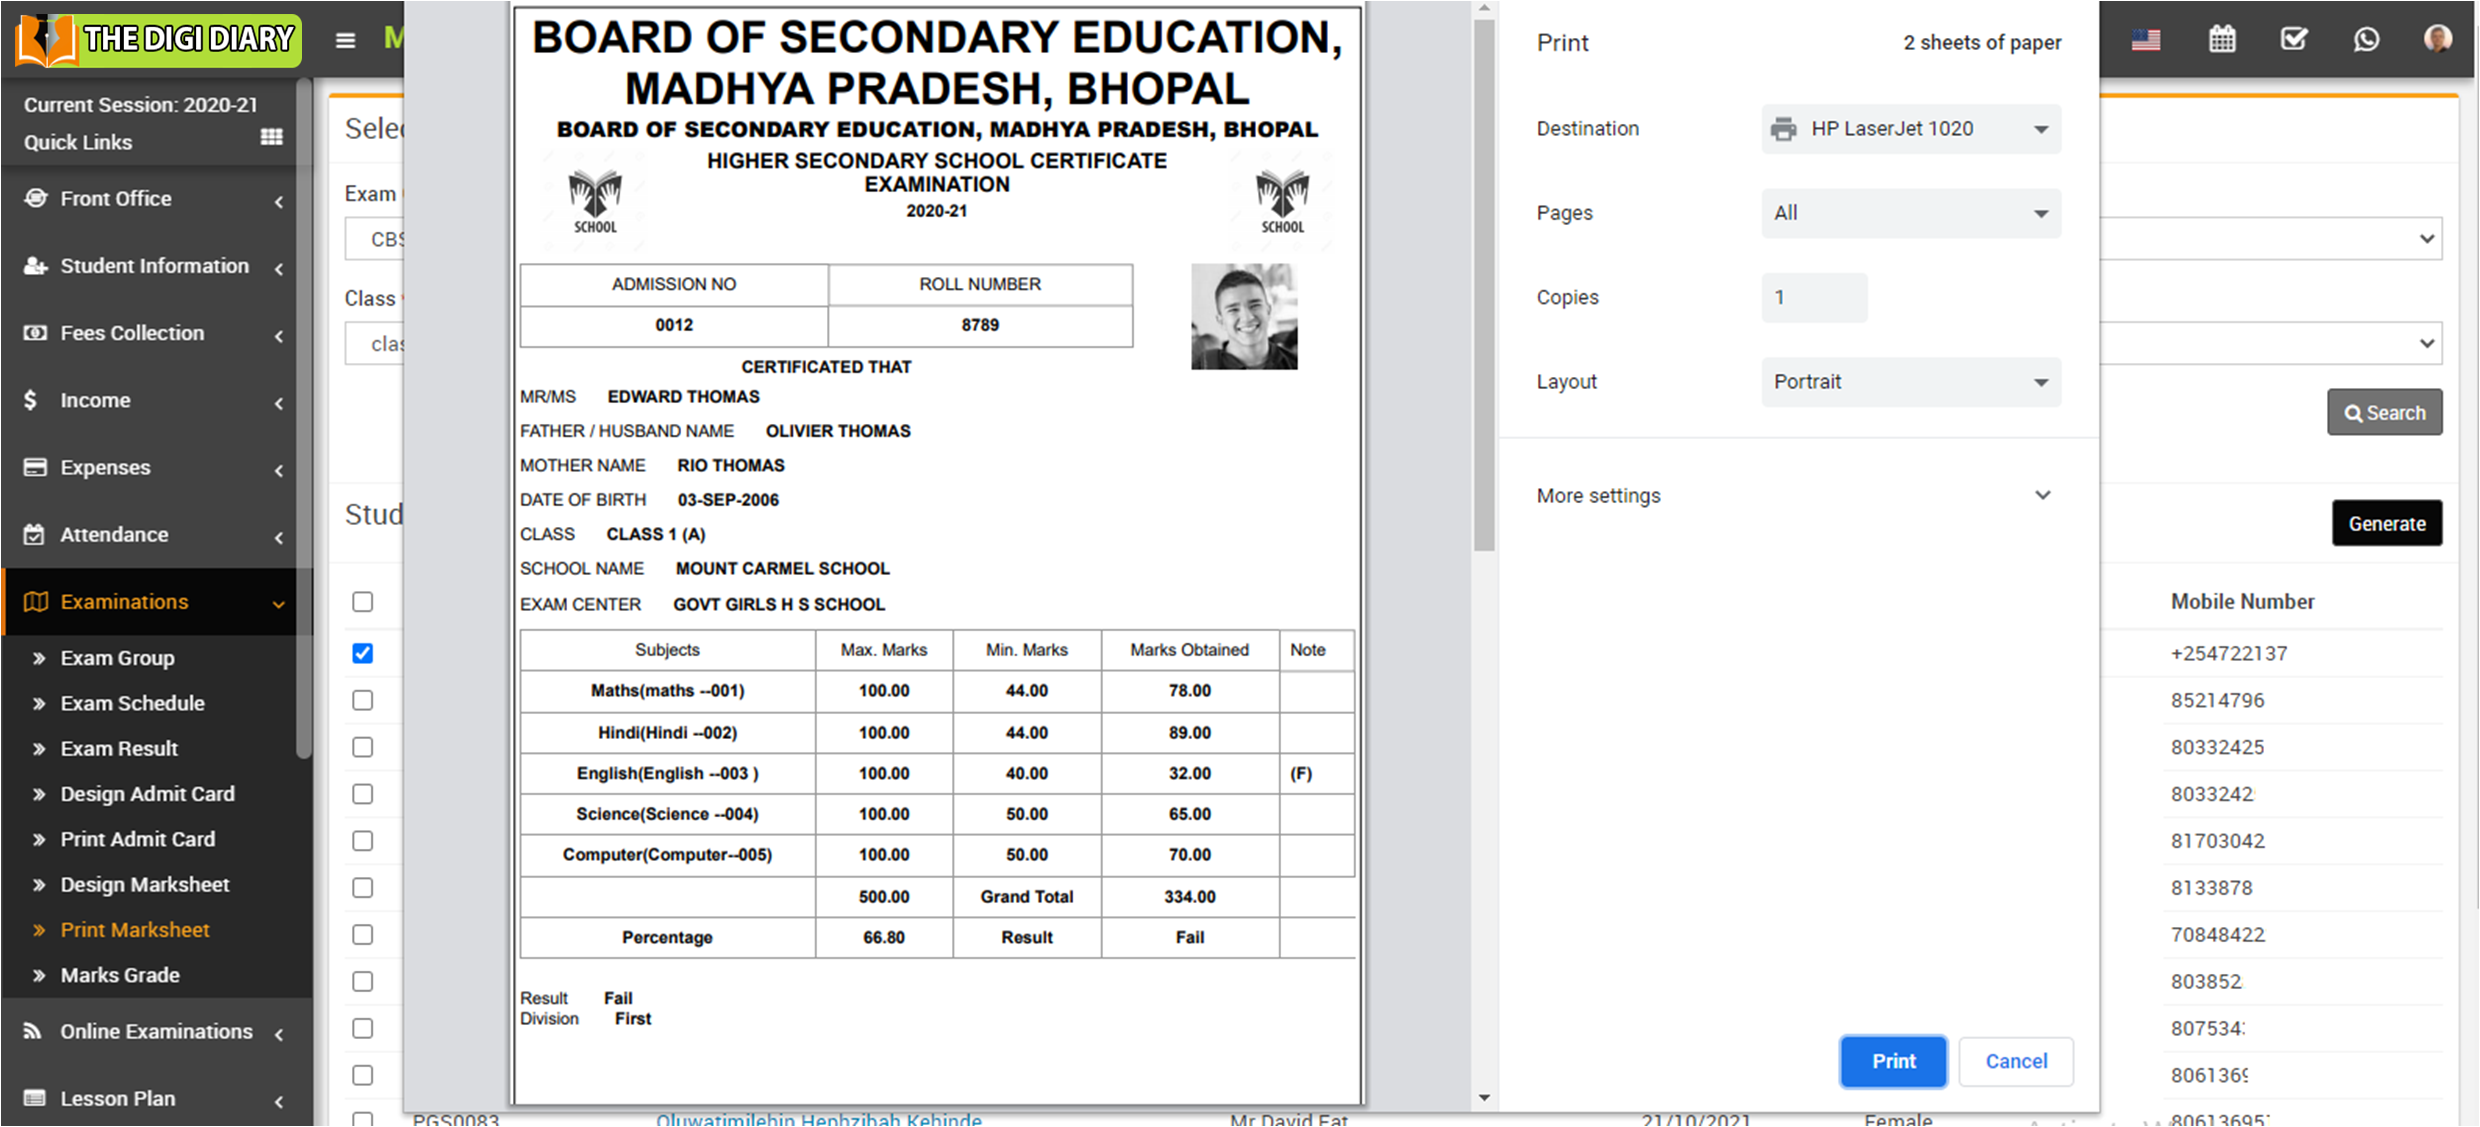Image resolution: width=2480 pixels, height=1127 pixels.
Task: Open user profile avatar icon
Action: [x=2438, y=40]
